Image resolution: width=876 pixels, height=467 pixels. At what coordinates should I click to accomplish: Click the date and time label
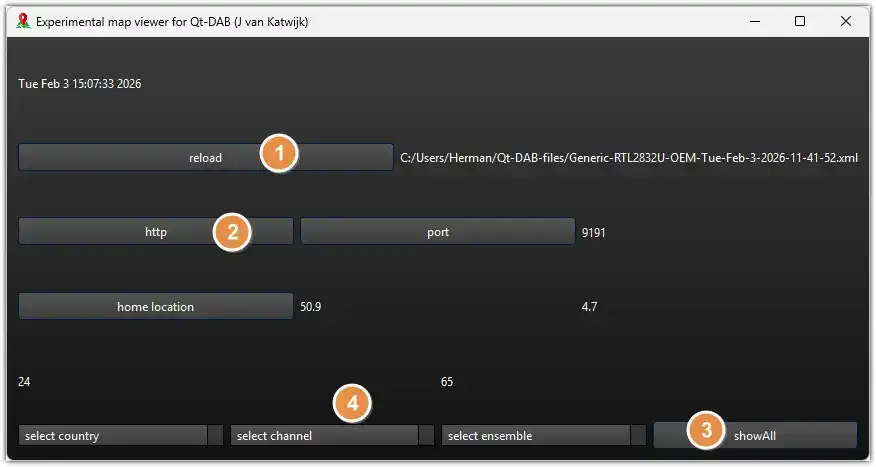[80, 84]
